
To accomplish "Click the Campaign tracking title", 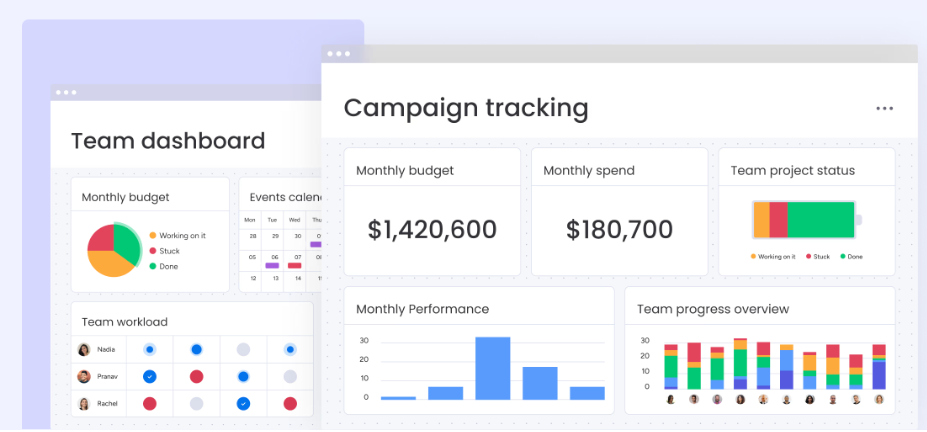I will click(x=466, y=108).
